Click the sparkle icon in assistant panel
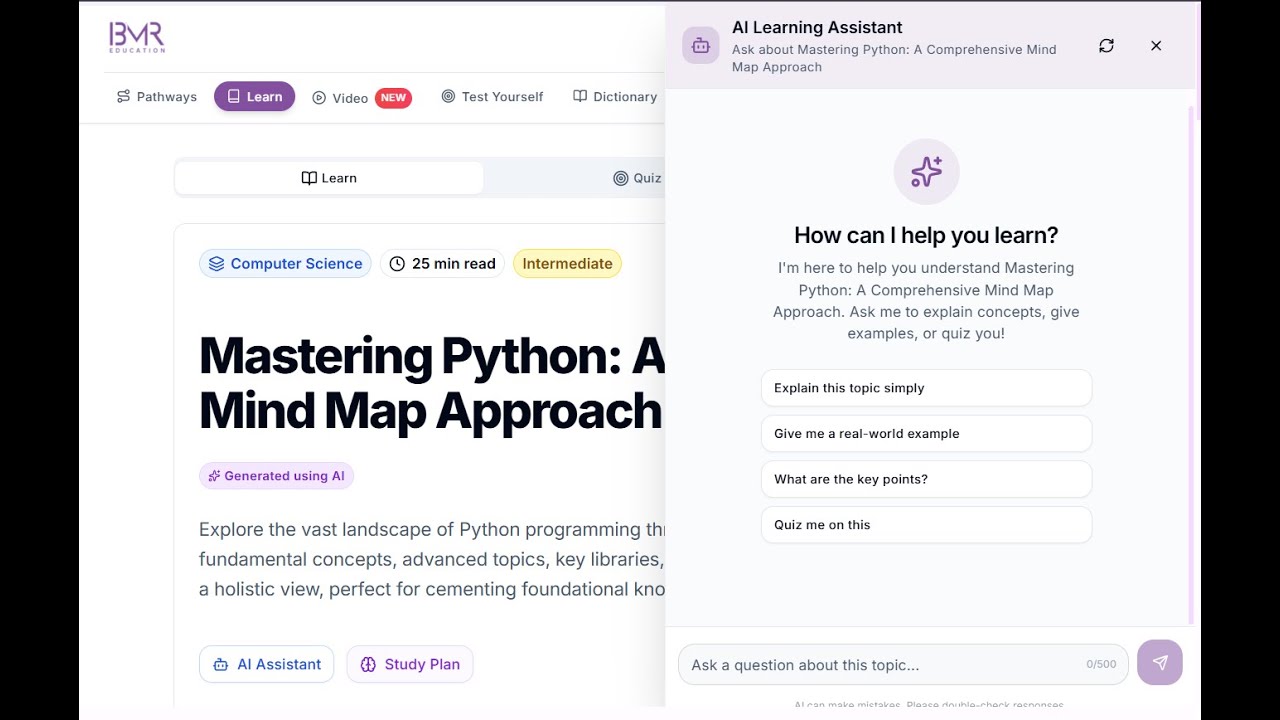Screen dimensions: 1280x720 pyautogui.click(x=926, y=172)
